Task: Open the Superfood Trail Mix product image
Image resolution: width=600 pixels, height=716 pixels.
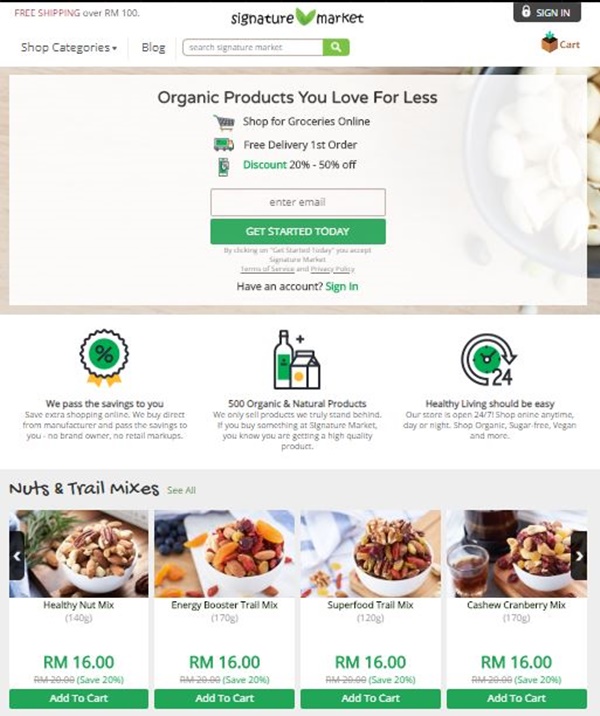Action: (370, 553)
